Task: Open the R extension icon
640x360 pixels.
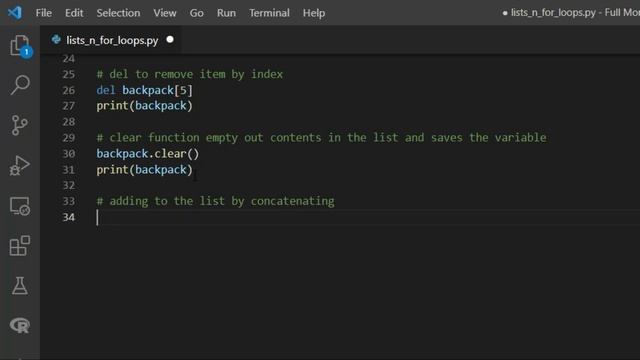Action: 20,325
